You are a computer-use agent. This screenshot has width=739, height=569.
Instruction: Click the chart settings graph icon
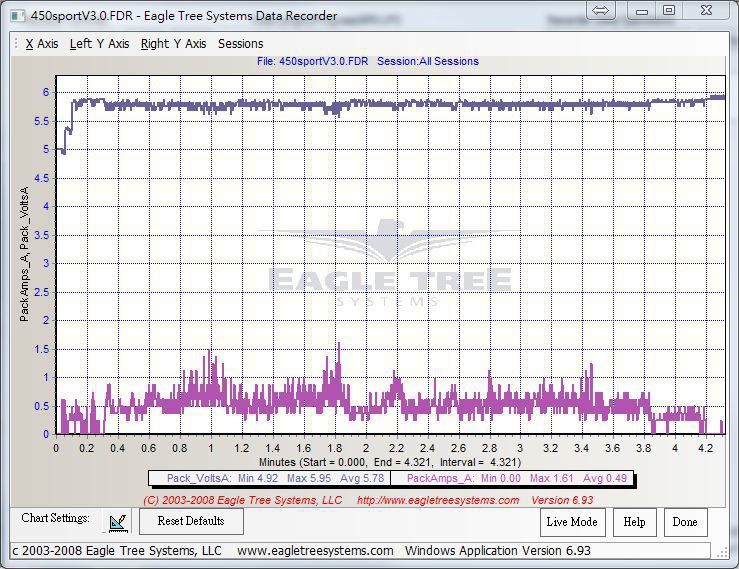pos(118,522)
